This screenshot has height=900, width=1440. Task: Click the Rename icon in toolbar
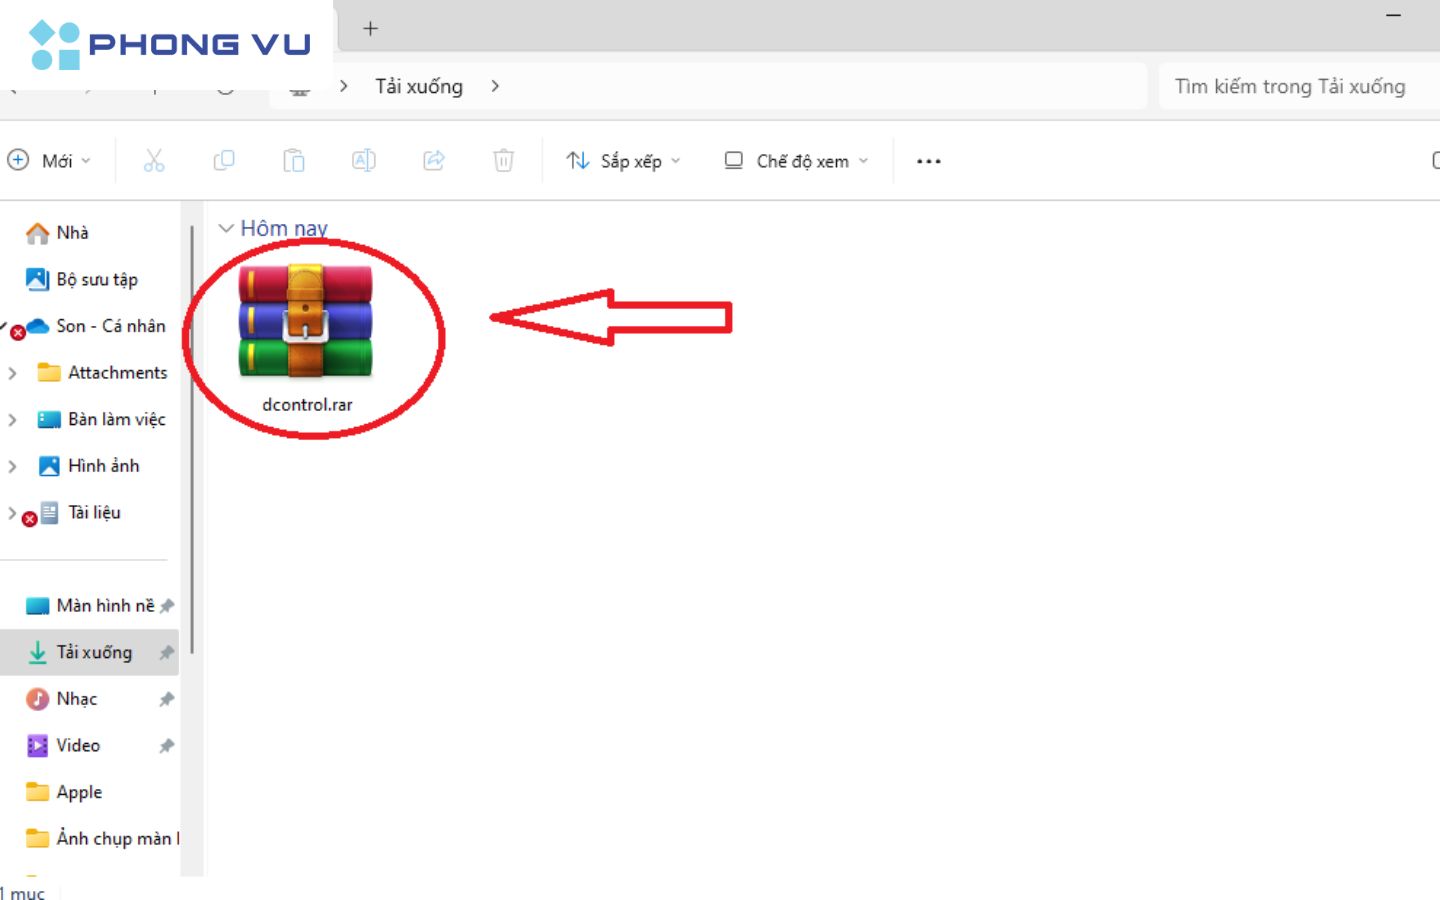pyautogui.click(x=364, y=161)
